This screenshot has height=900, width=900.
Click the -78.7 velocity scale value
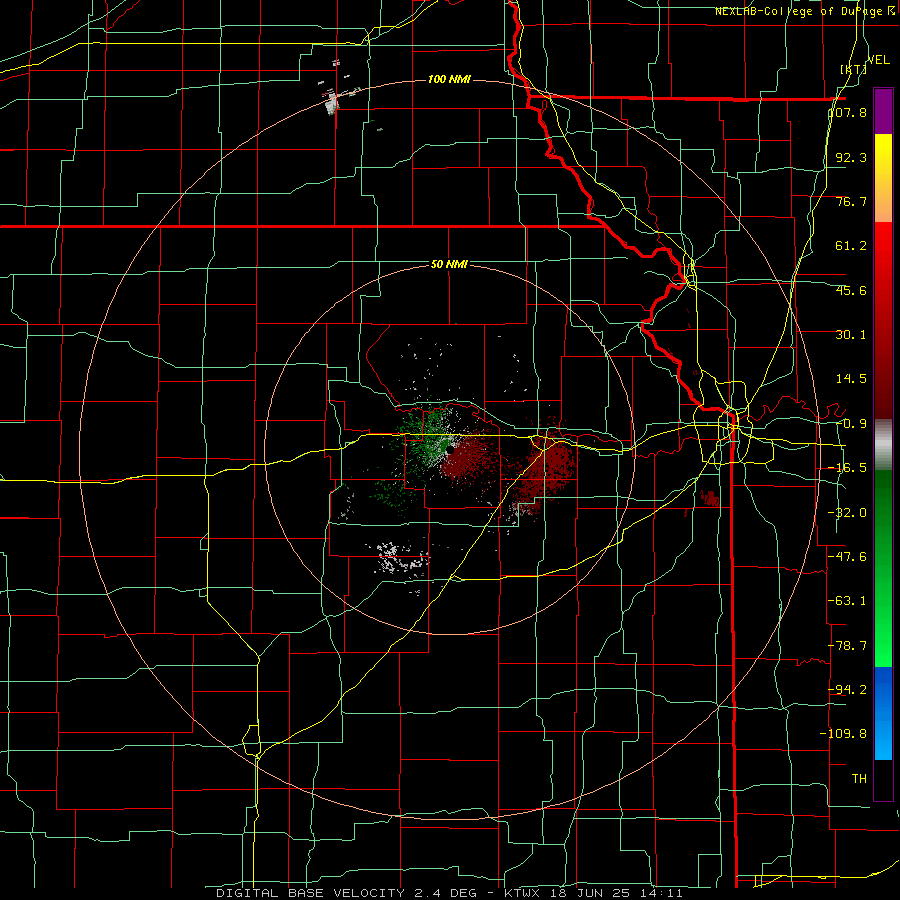(x=847, y=646)
